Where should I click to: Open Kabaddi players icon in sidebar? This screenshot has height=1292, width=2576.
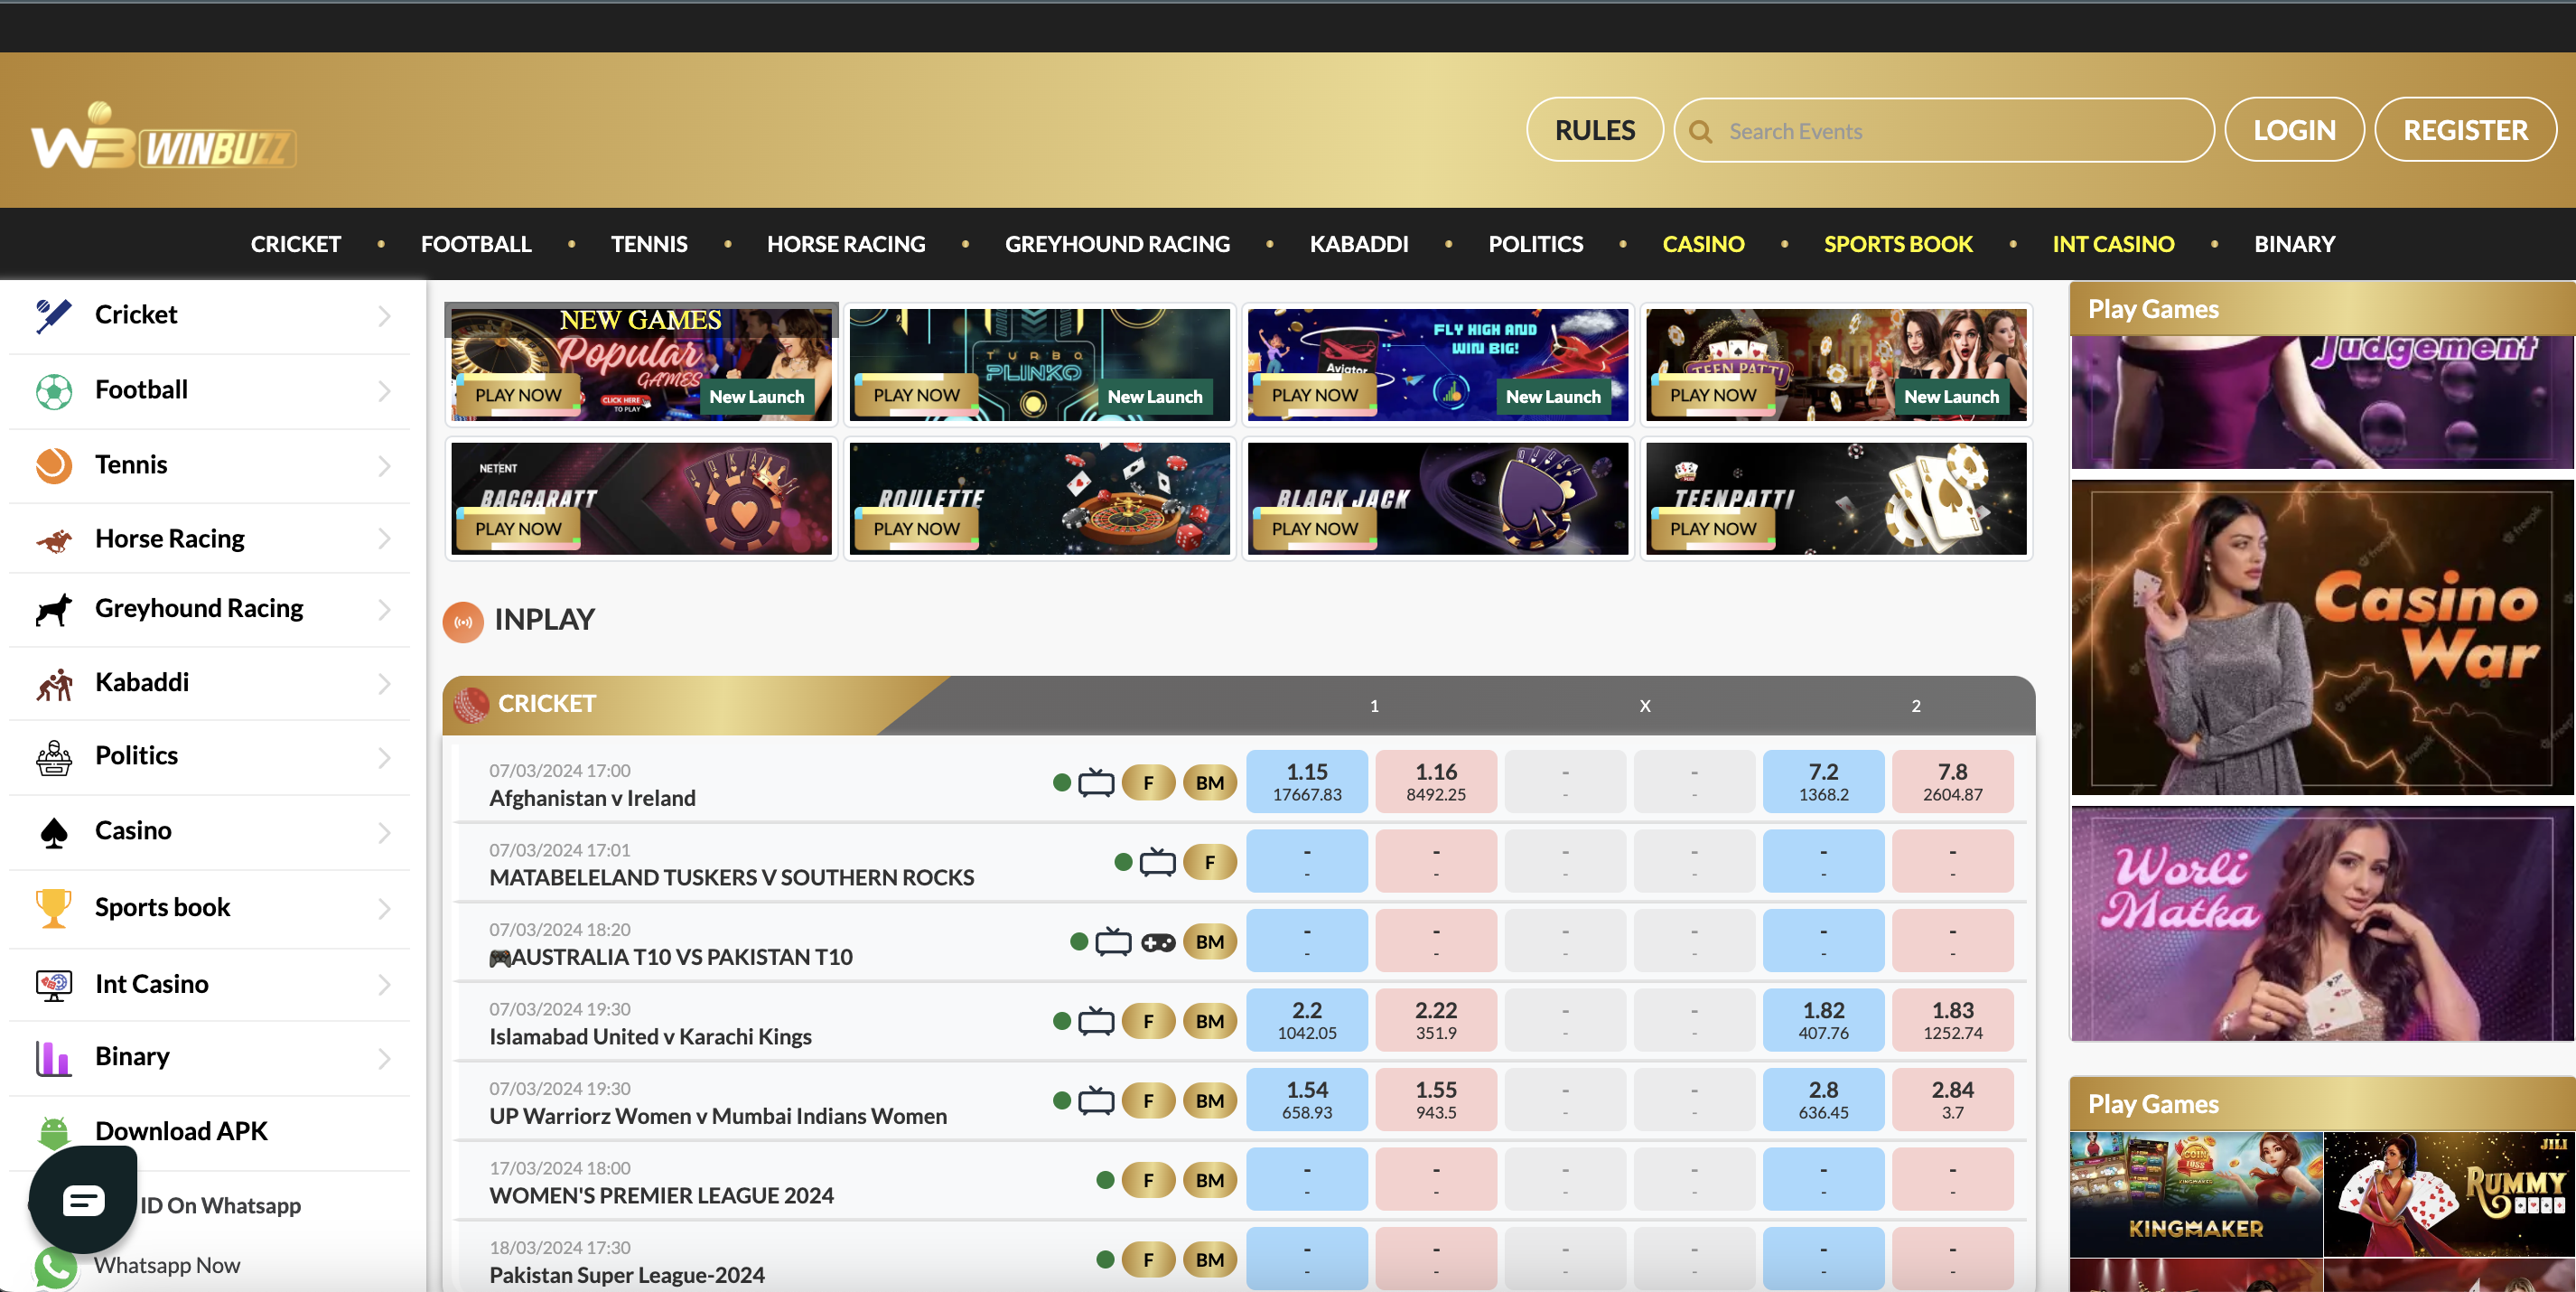[x=53, y=684]
